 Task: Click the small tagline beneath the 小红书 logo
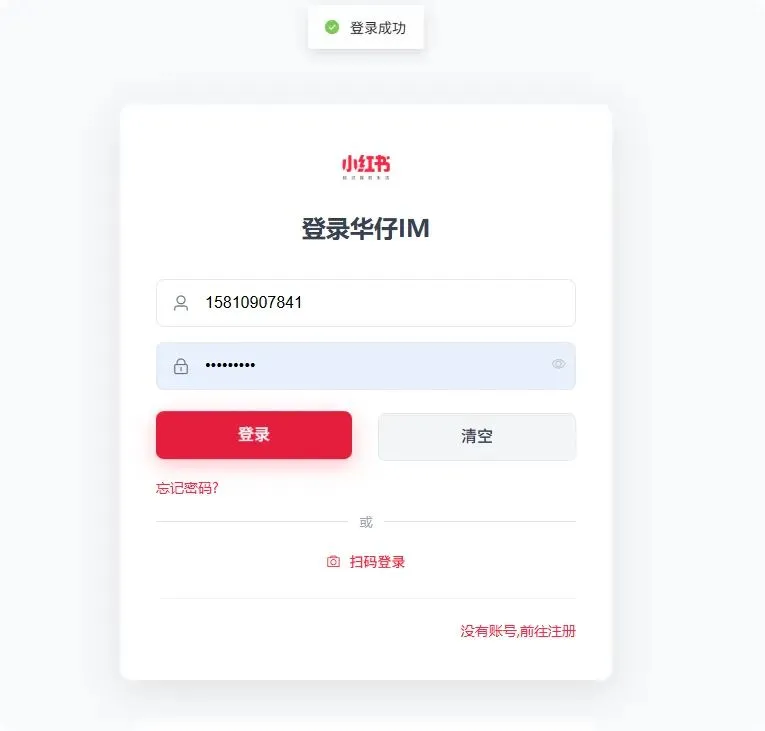[366, 178]
